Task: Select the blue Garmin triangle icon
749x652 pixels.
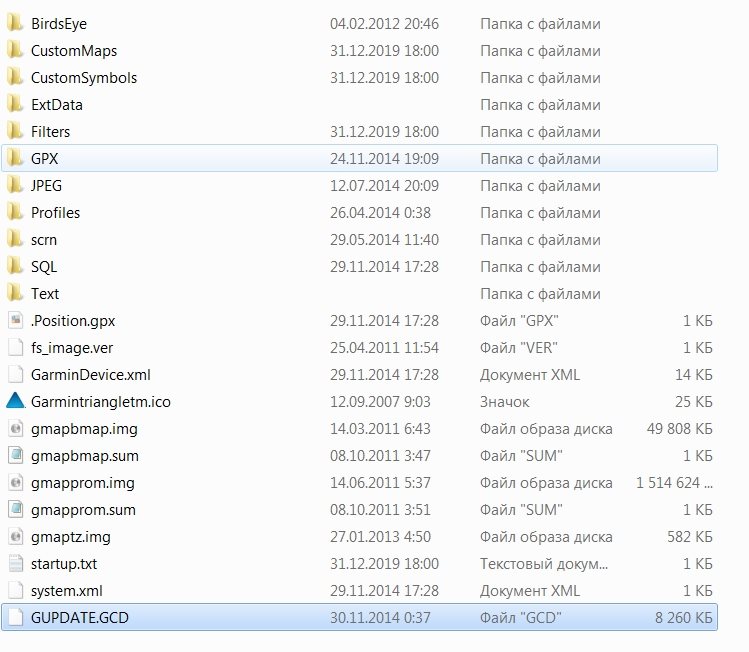Action: click(15, 401)
